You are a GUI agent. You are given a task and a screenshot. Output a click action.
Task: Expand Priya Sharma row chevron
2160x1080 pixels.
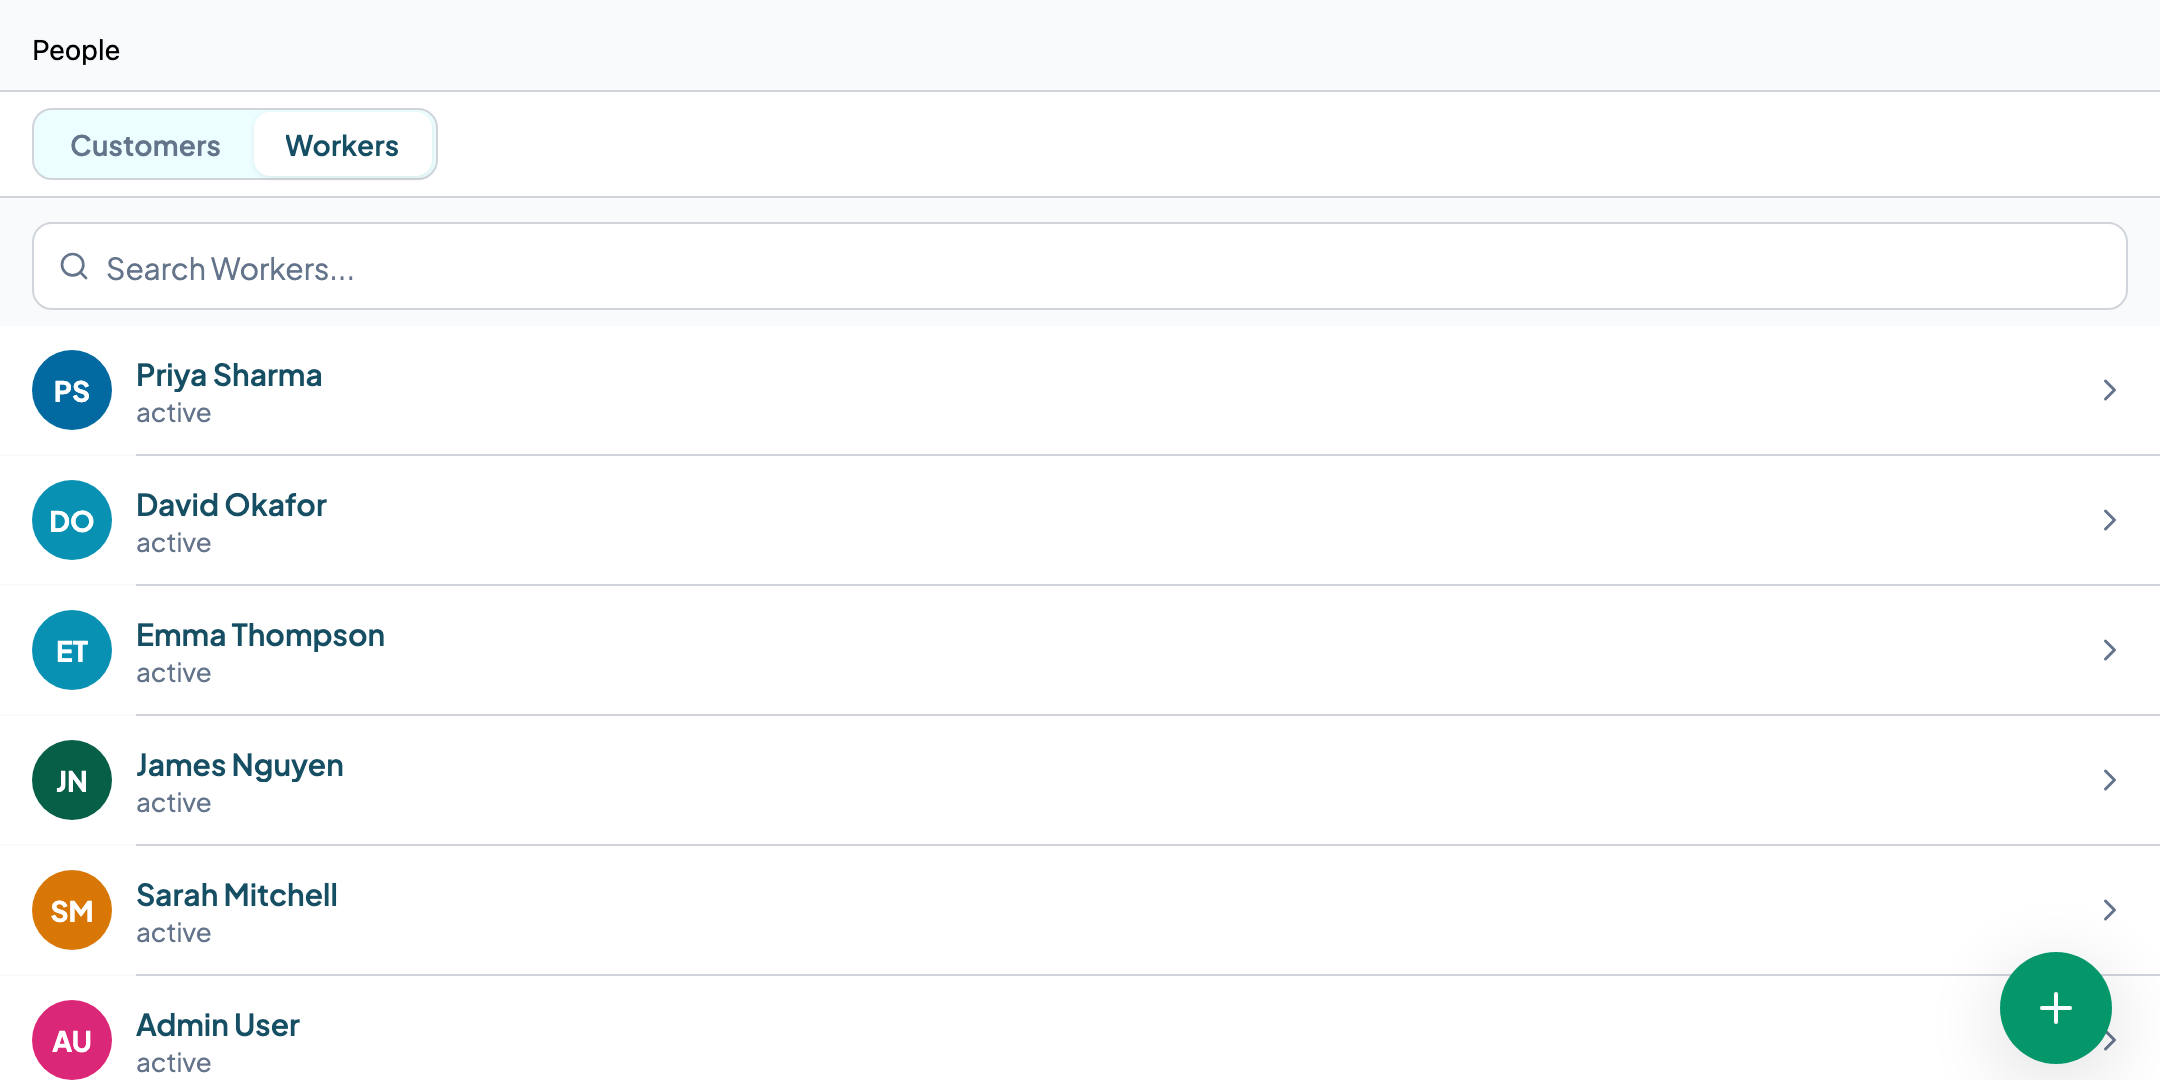pos(2109,390)
